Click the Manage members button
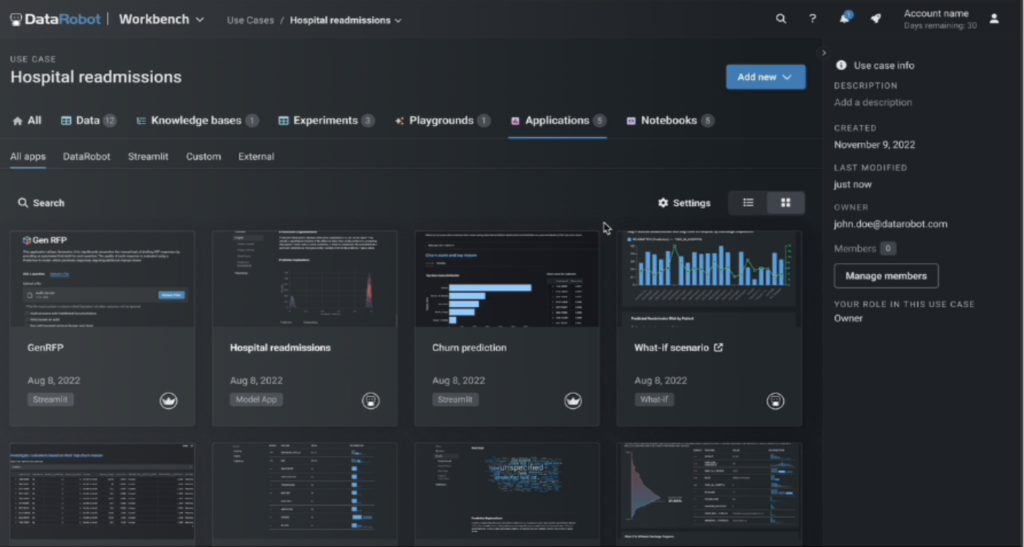The height and width of the screenshot is (547, 1024). (885, 276)
